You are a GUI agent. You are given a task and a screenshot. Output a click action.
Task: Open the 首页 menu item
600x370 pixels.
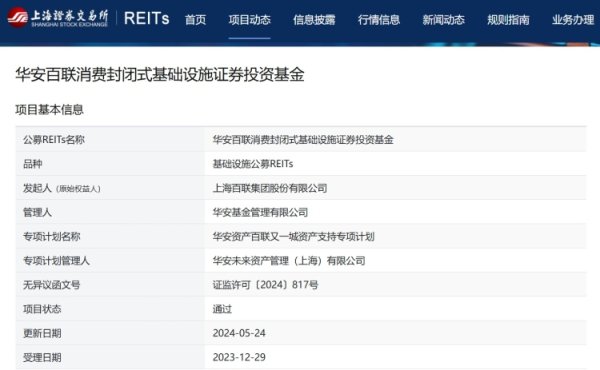click(x=196, y=20)
